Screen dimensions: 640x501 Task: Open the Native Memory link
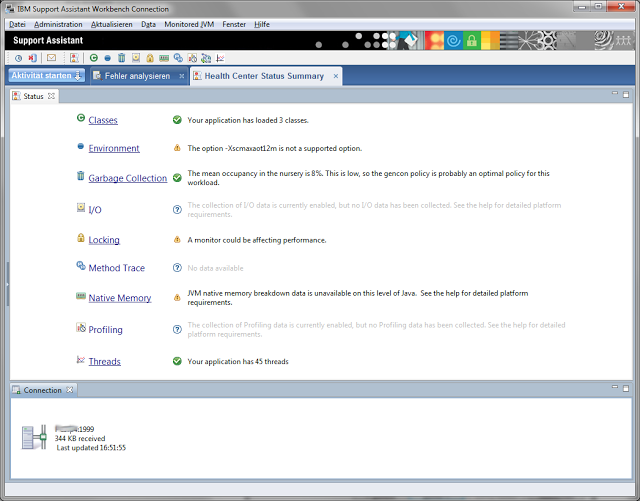[x=119, y=298]
